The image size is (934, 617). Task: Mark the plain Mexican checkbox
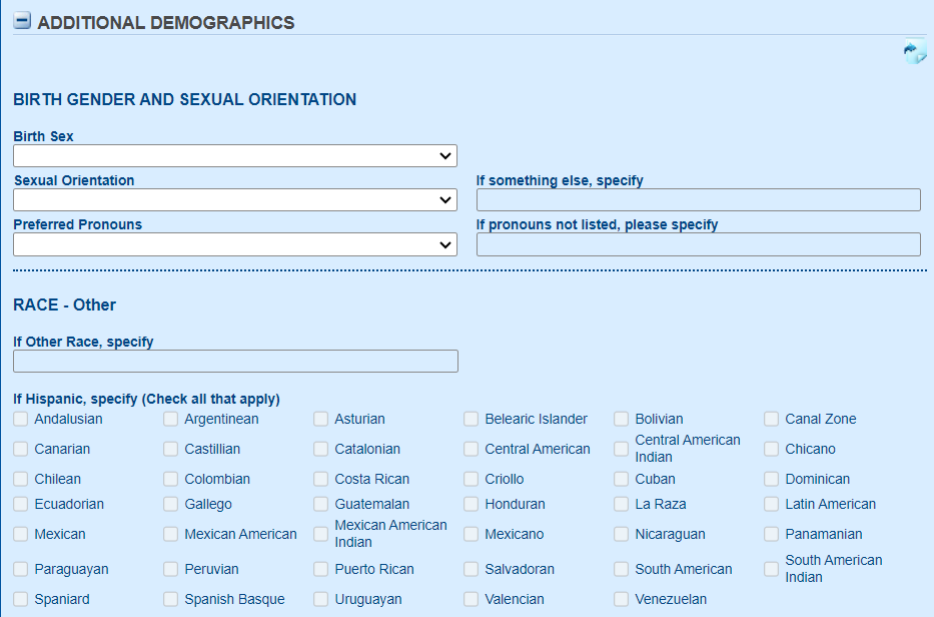pos(21,534)
